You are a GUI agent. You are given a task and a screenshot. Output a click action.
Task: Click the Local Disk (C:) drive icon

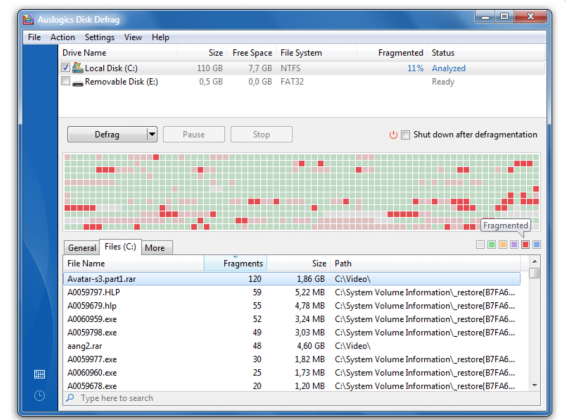point(78,67)
